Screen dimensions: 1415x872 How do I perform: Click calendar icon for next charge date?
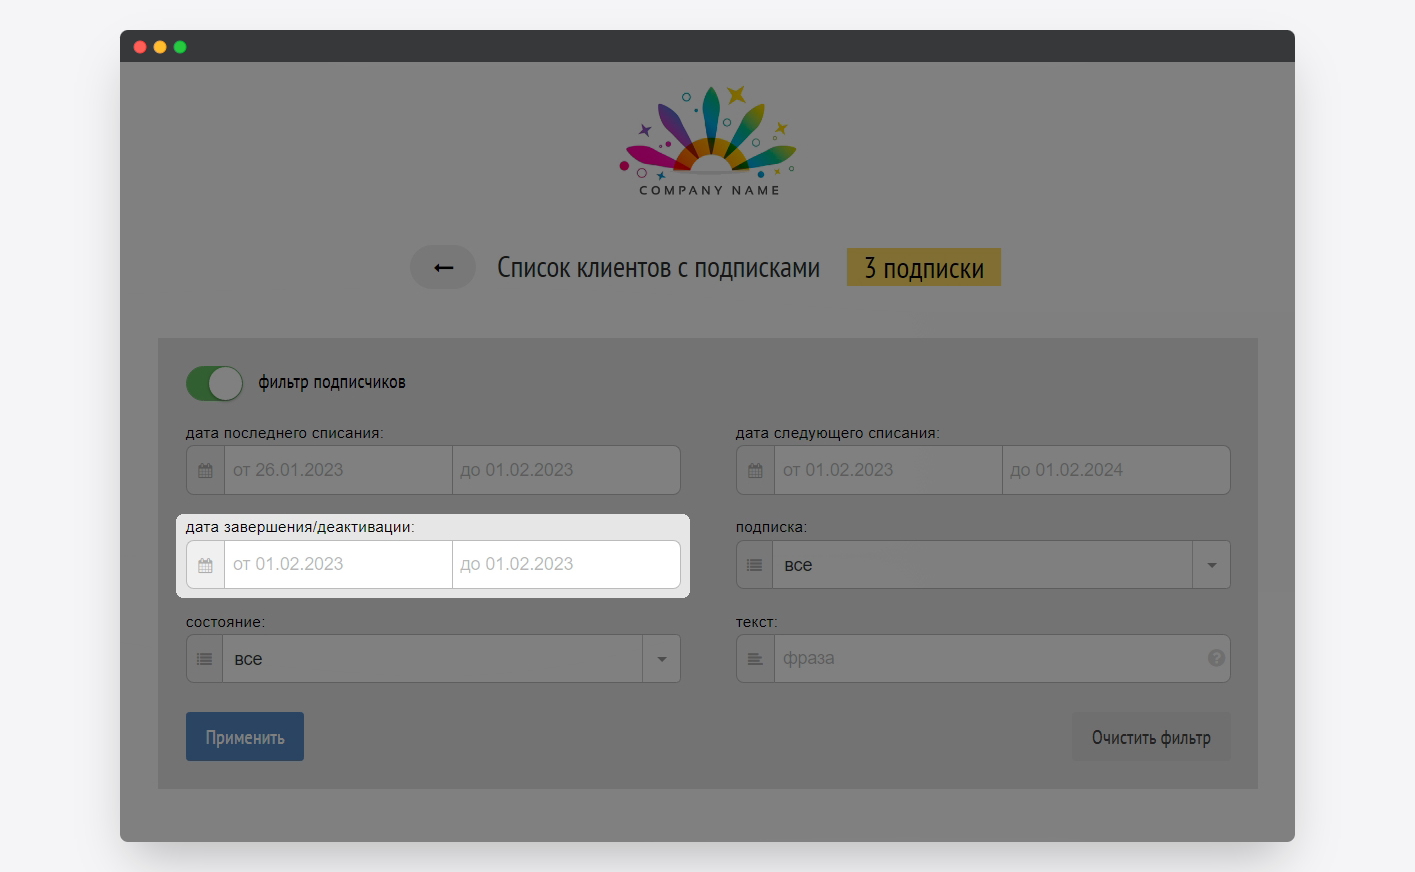click(x=755, y=470)
